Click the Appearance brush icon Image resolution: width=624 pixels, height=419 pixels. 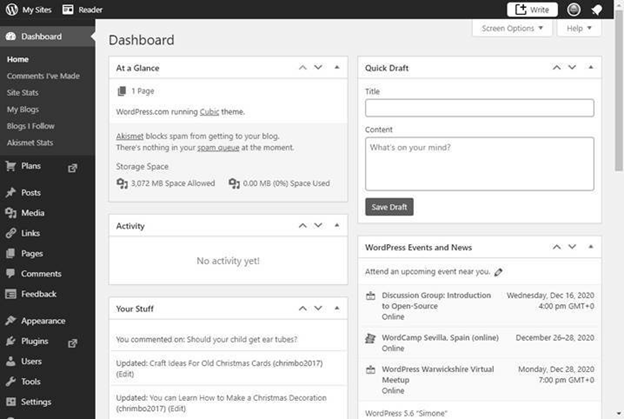[x=11, y=321]
